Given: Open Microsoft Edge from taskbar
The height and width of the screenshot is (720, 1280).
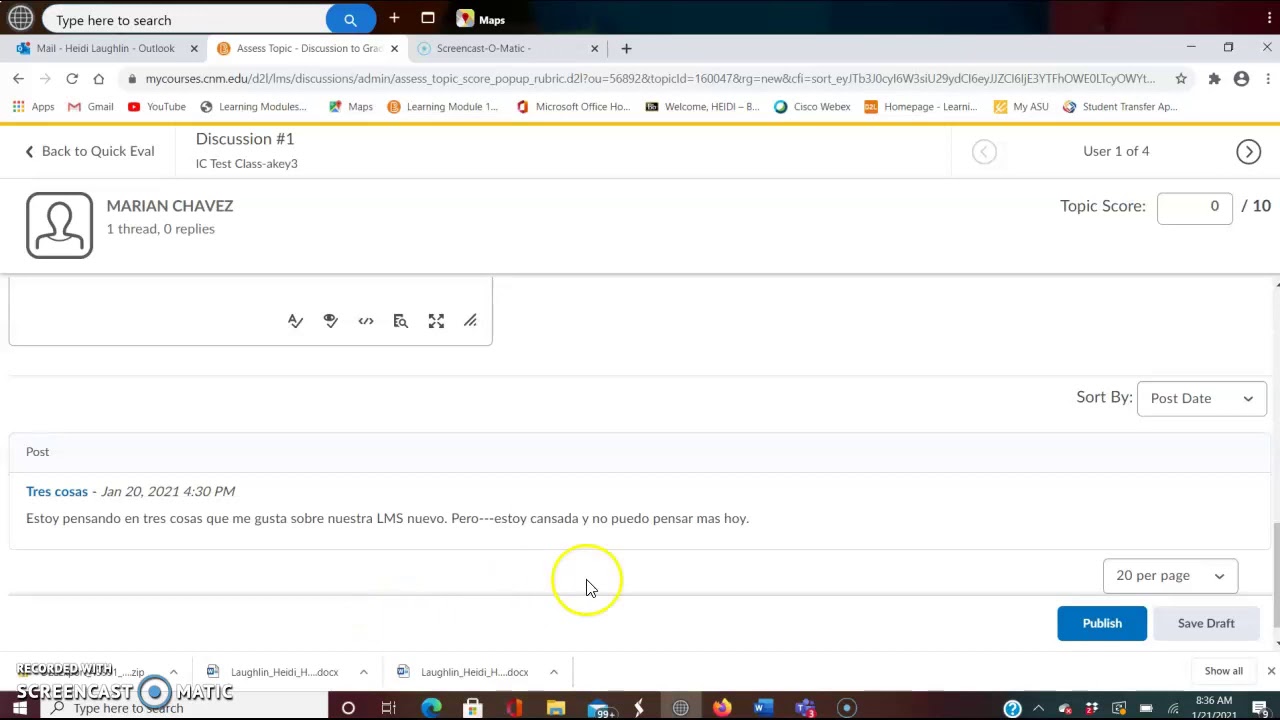Looking at the screenshot, I should point(431,708).
